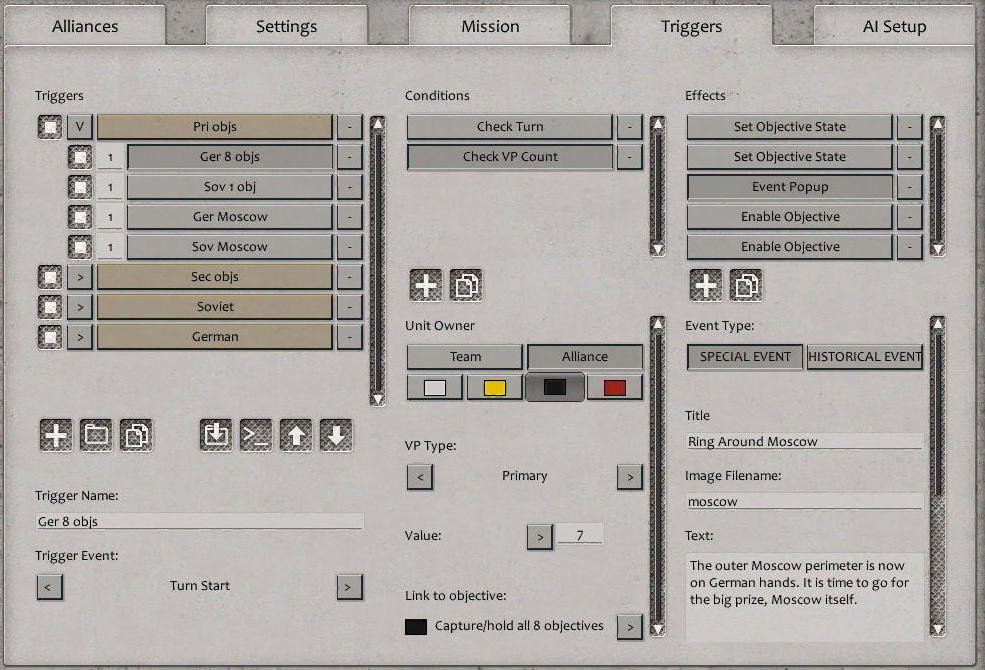985x670 pixels.
Task: Pick the yellow alliance color
Action: [494, 387]
